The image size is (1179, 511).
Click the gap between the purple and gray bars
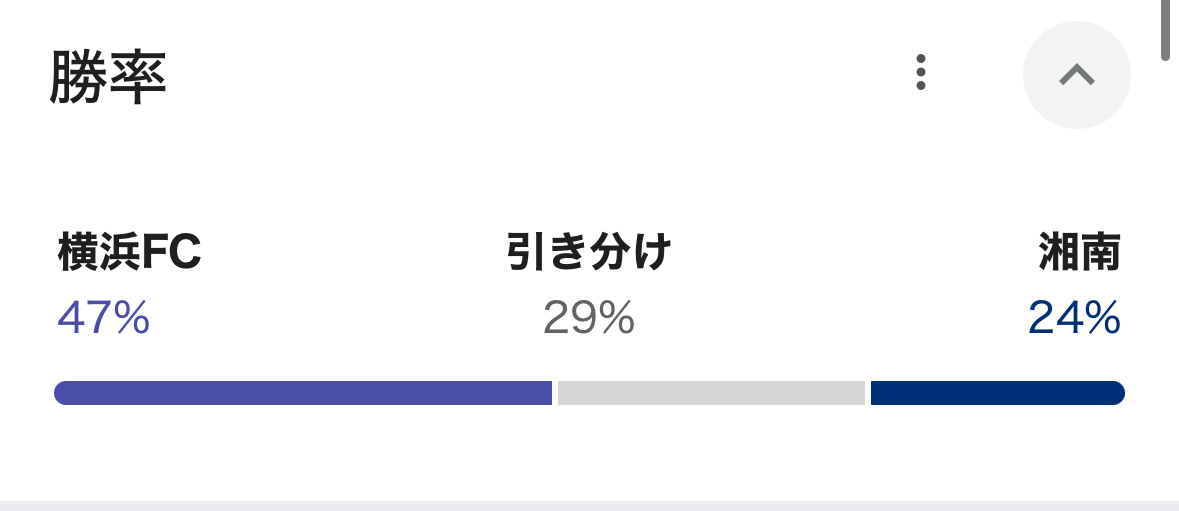(x=555, y=393)
